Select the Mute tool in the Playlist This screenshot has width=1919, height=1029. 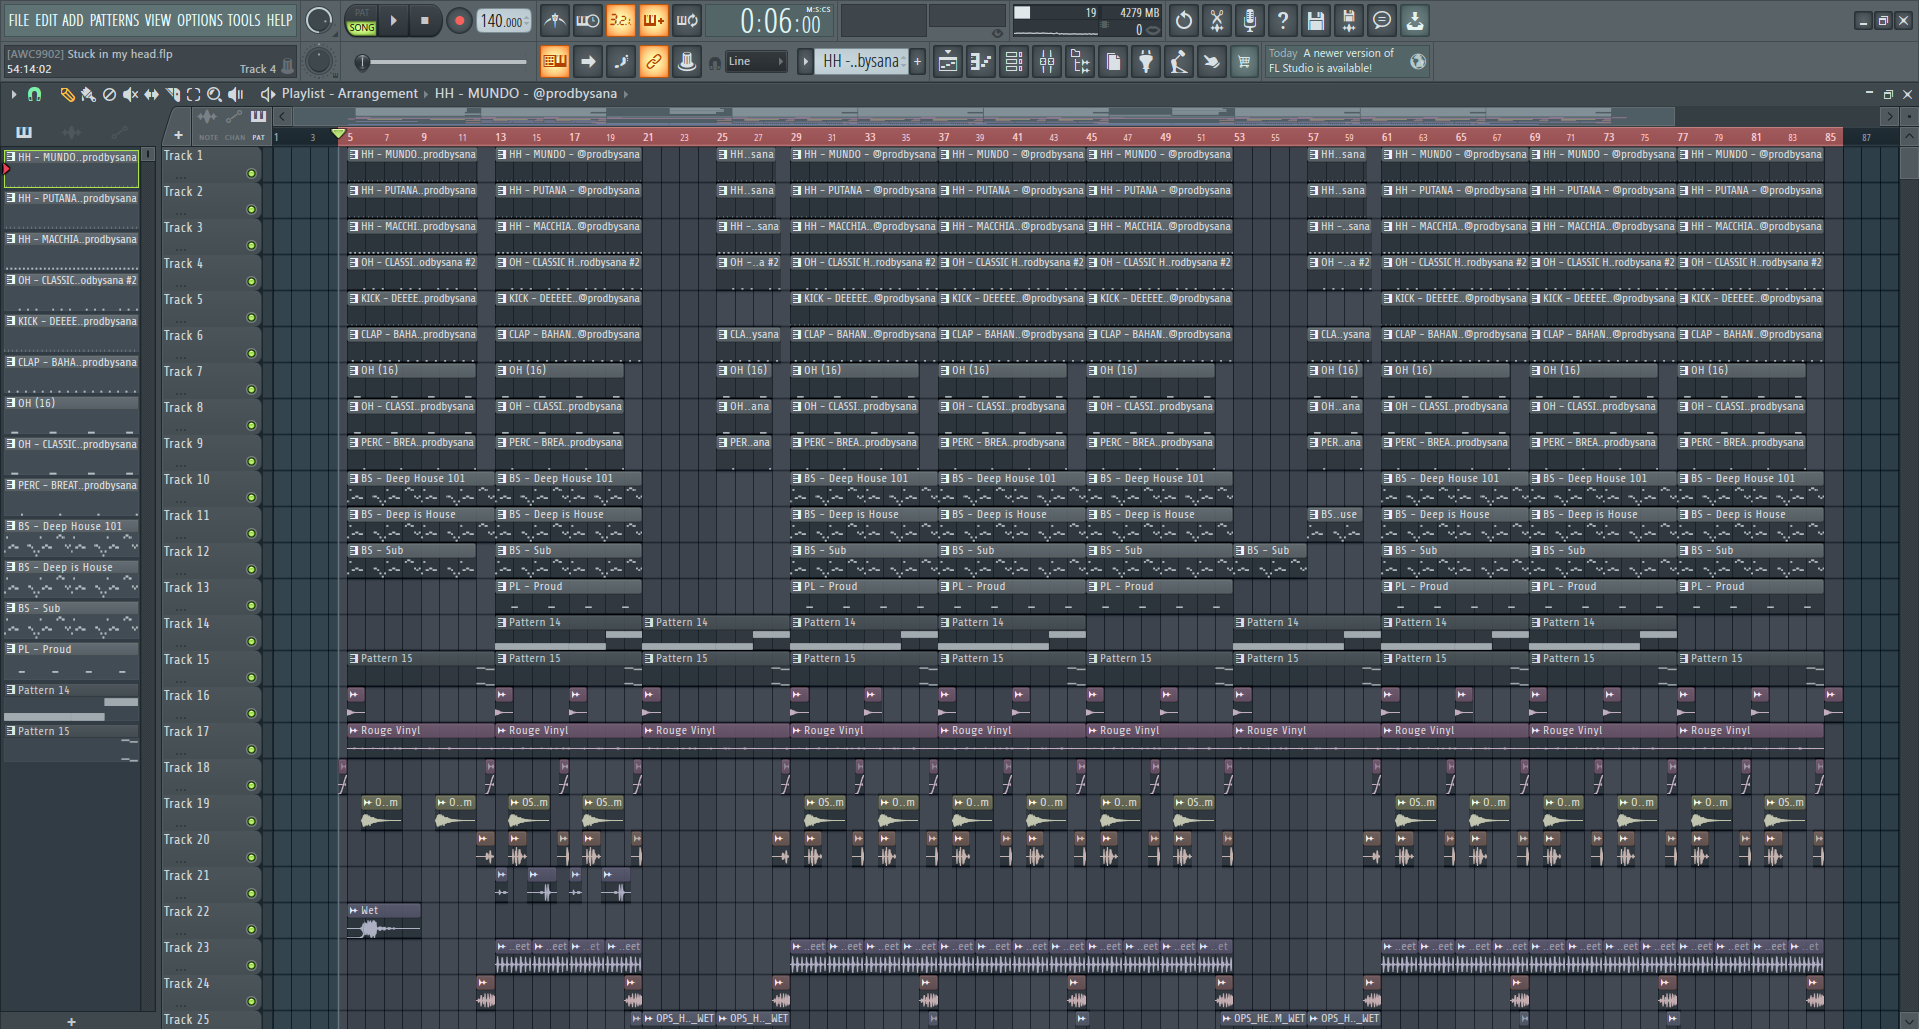[130, 94]
